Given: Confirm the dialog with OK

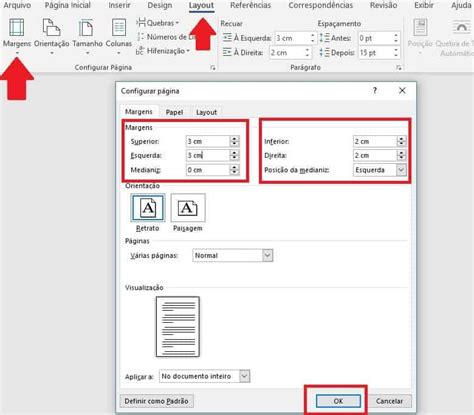Looking at the screenshot, I should click(x=338, y=401).
